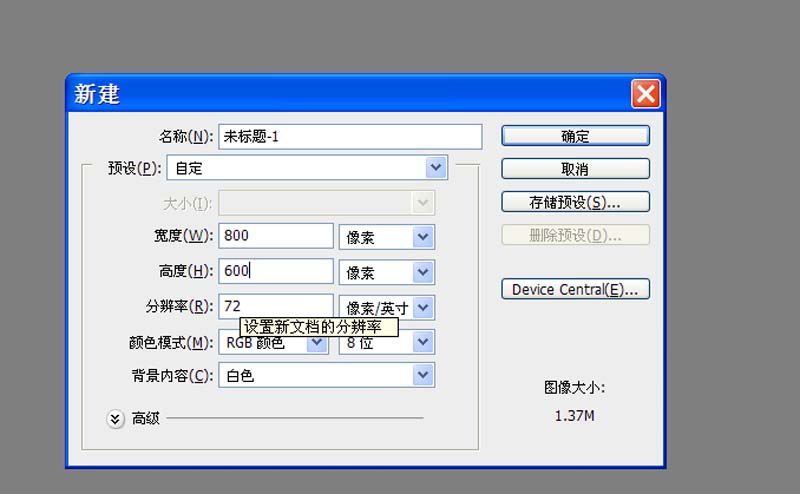Open the 高度 unit dropdown 像素
Image resolution: width=800 pixels, height=494 pixels.
pyautogui.click(x=387, y=273)
